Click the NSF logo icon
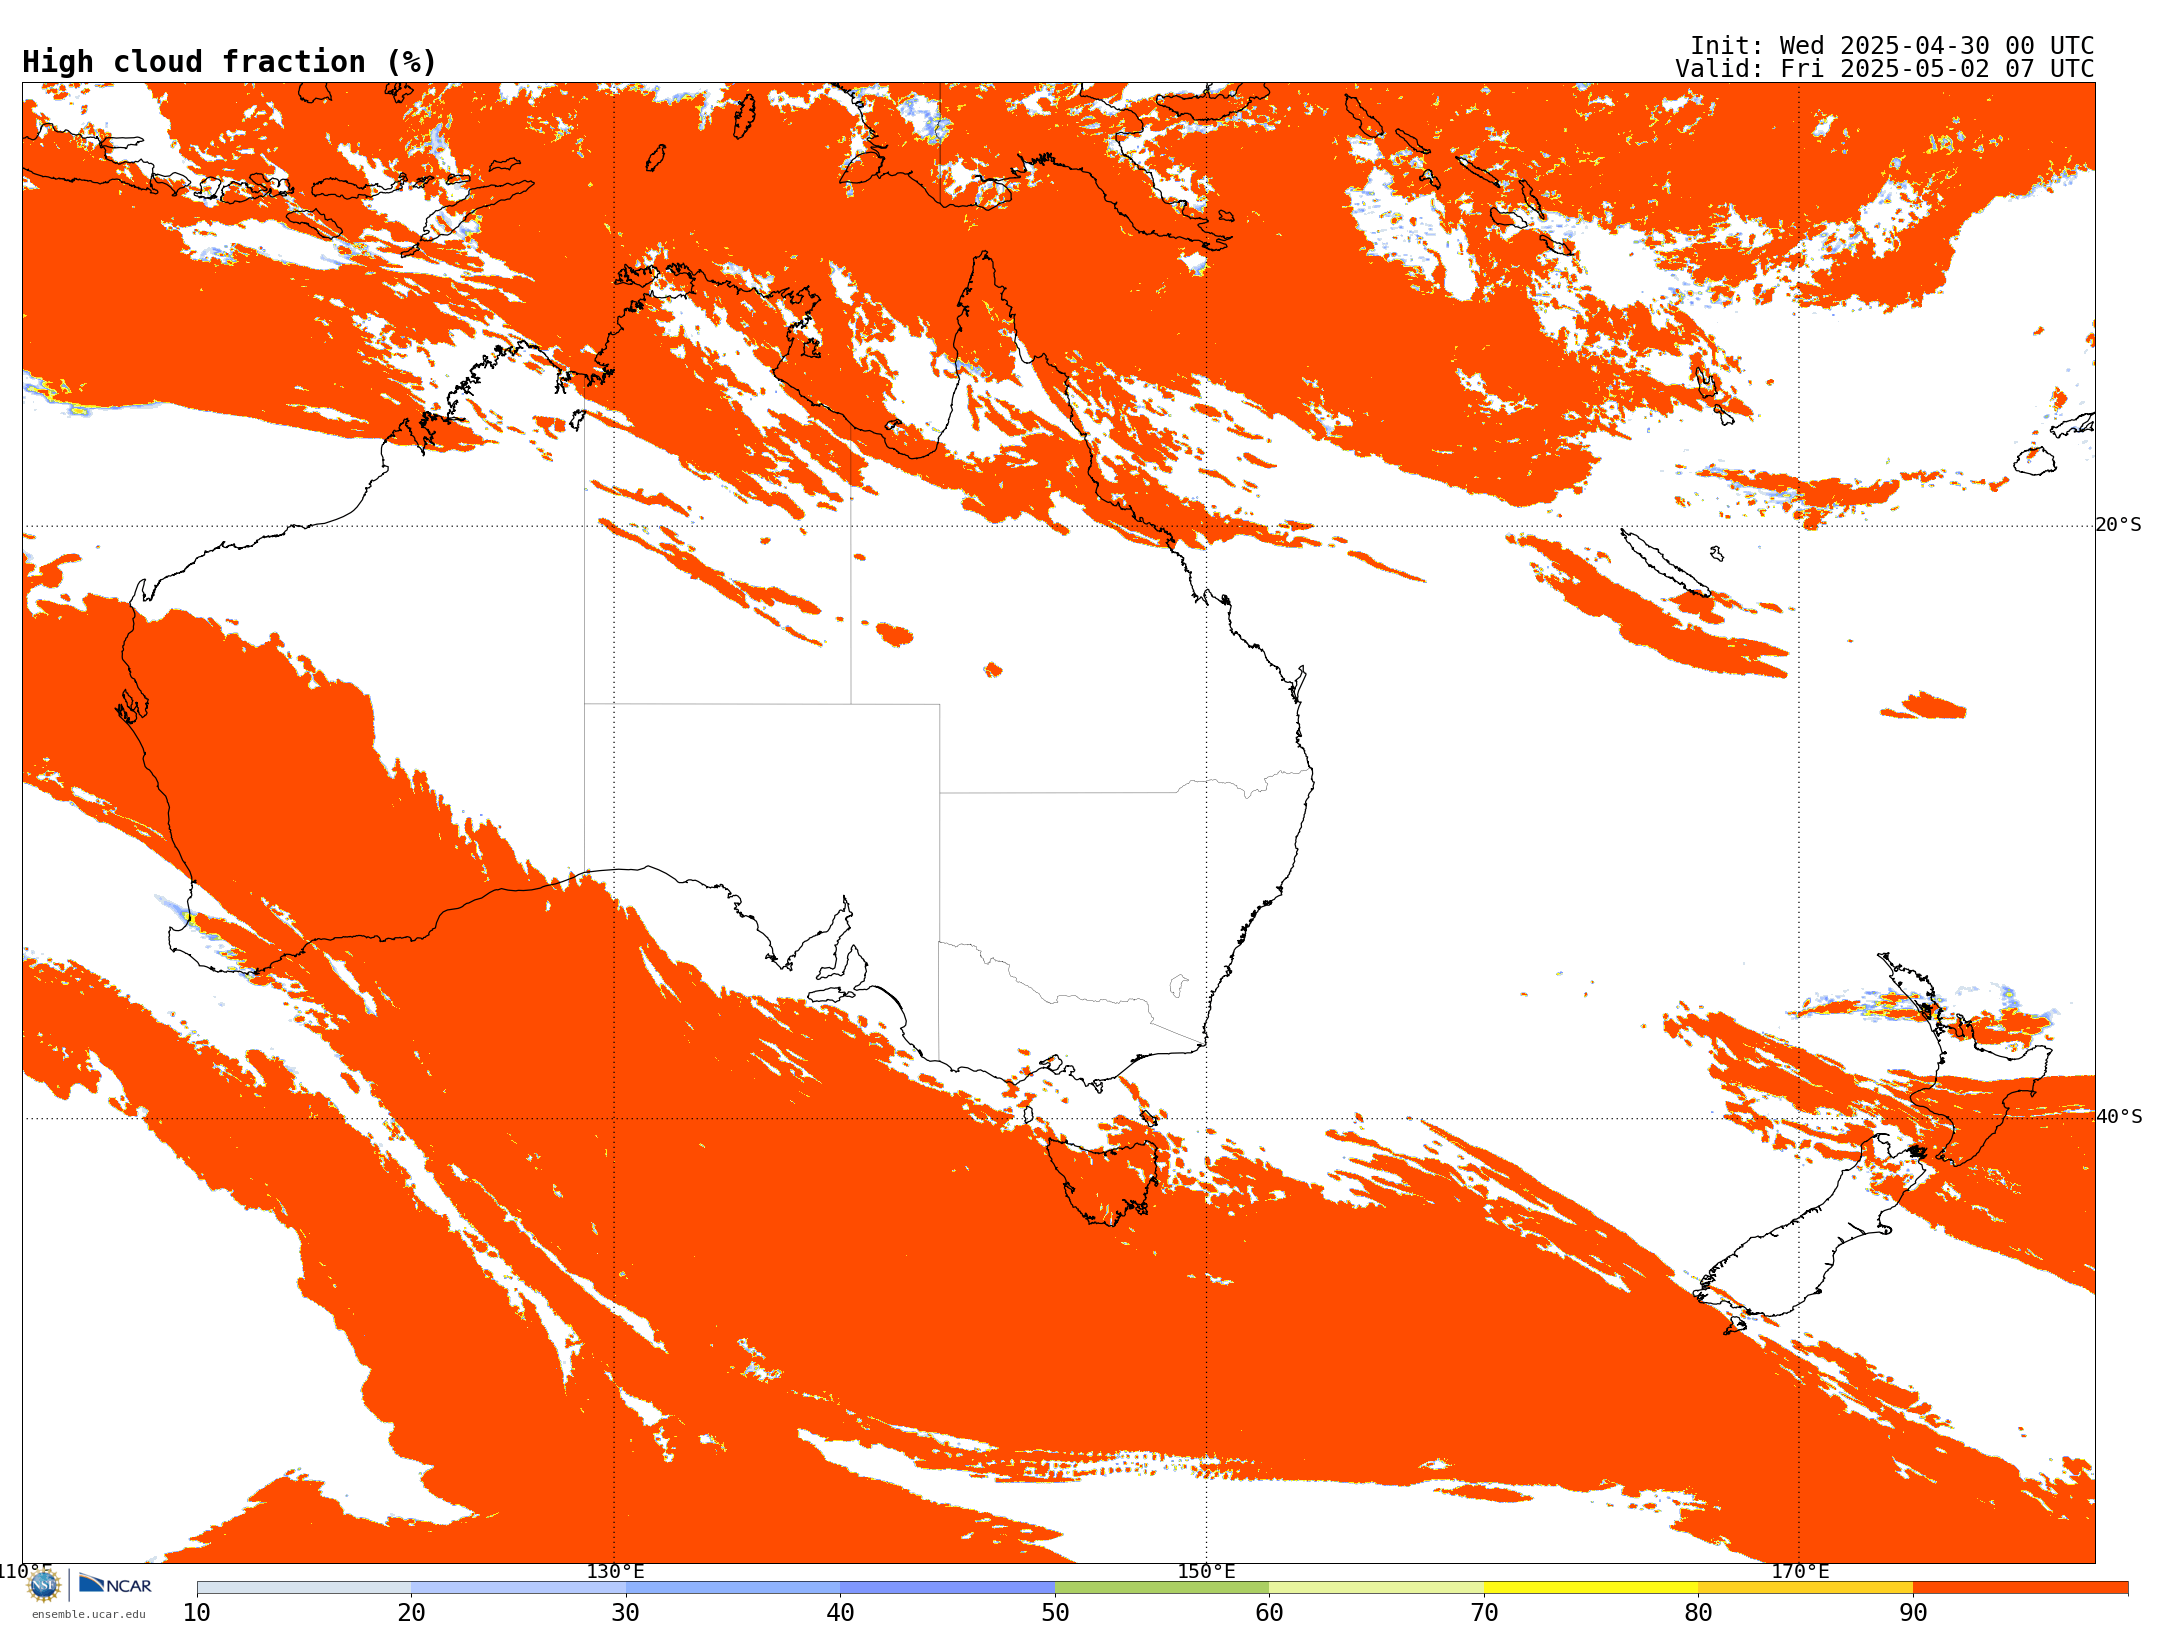Image resolution: width=2160 pixels, height=1626 pixels. coord(44,1585)
